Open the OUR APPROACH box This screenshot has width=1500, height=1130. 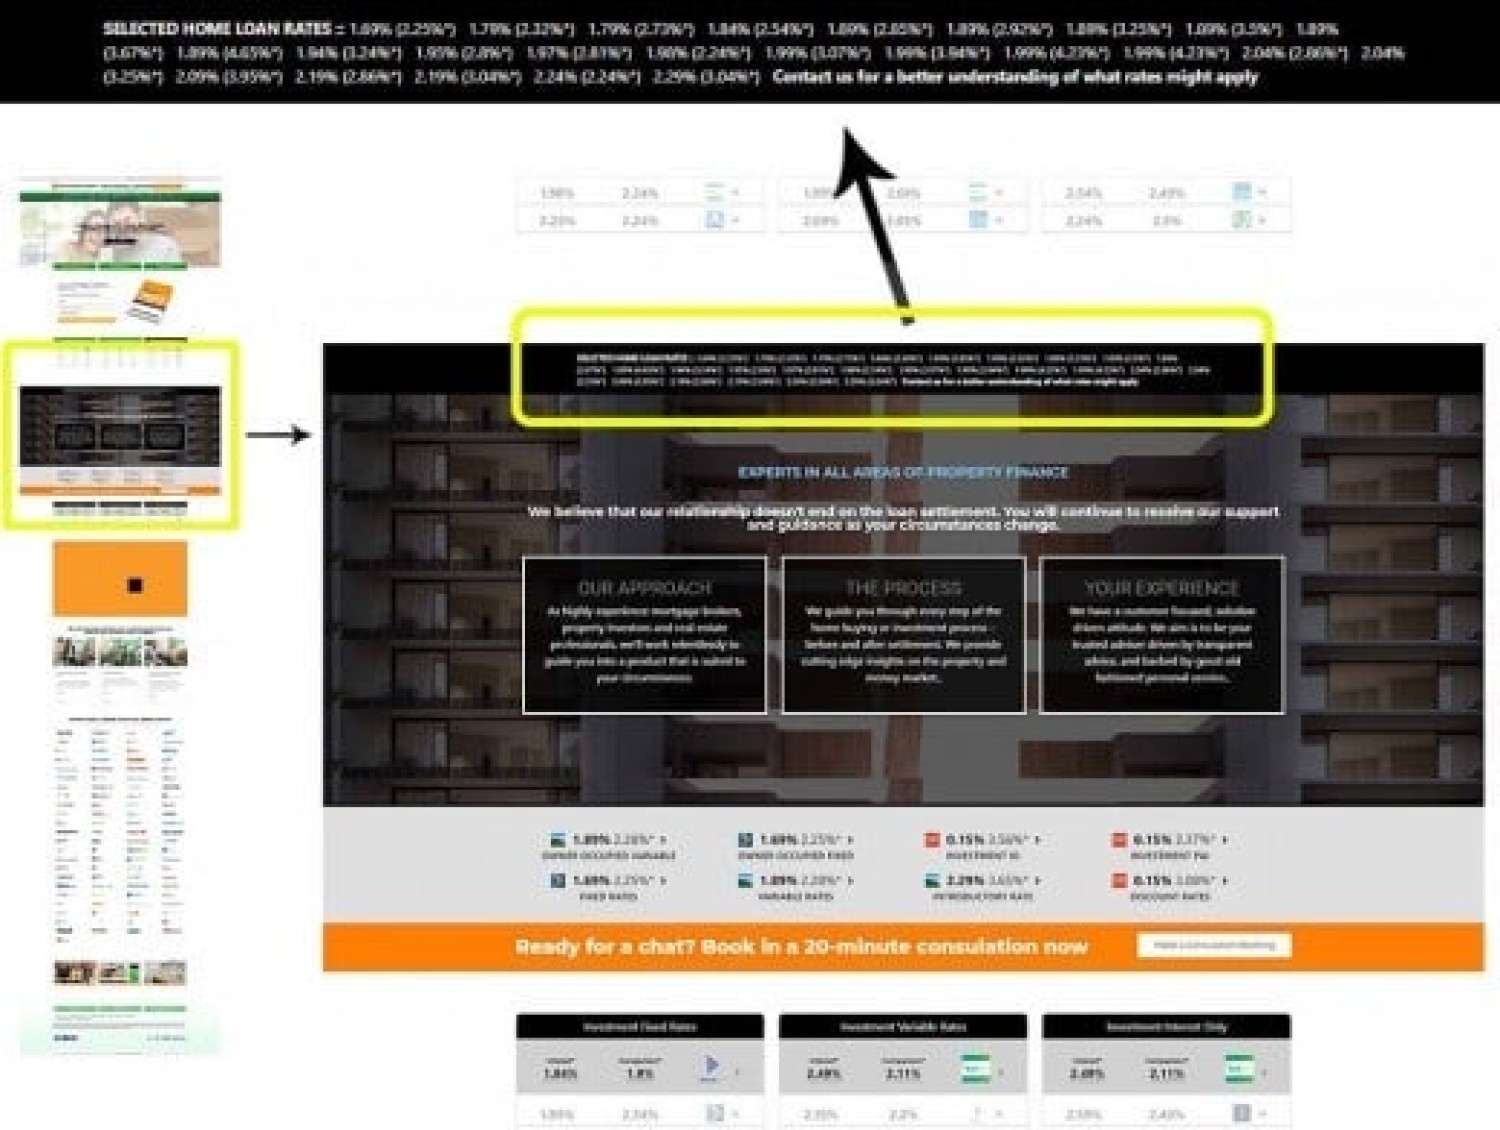click(645, 635)
